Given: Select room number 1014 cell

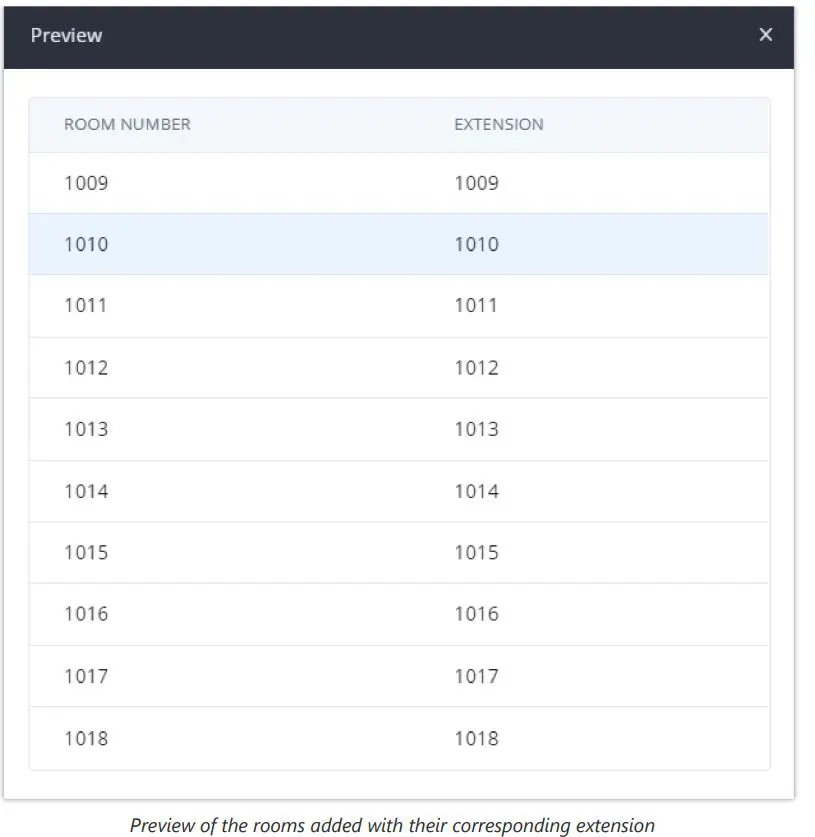Looking at the screenshot, I should coord(86,492).
